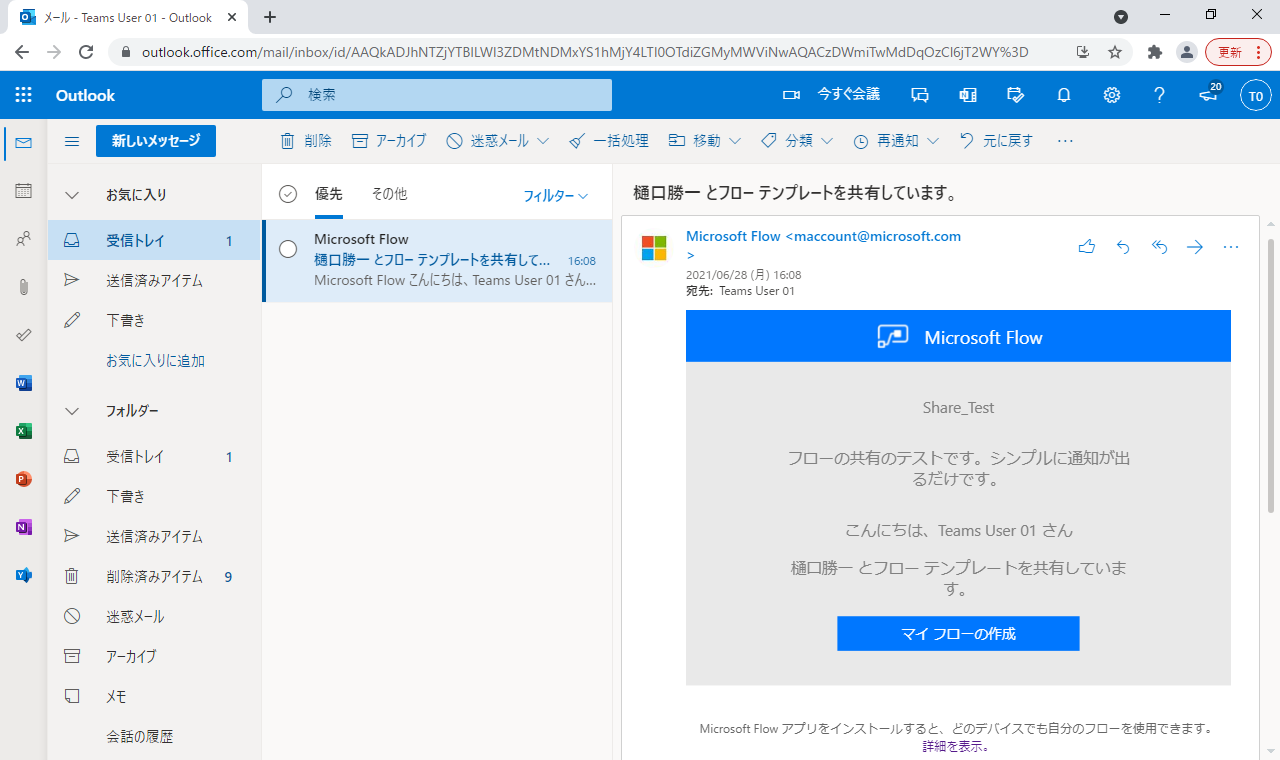This screenshot has height=760, width=1280.
Task: Open the notifications bell
Action: point(1064,95)
